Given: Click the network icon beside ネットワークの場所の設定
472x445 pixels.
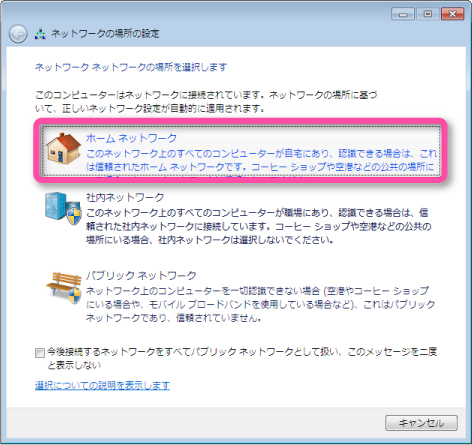Looking at the screenshot, I should click(x=40, y=34).
